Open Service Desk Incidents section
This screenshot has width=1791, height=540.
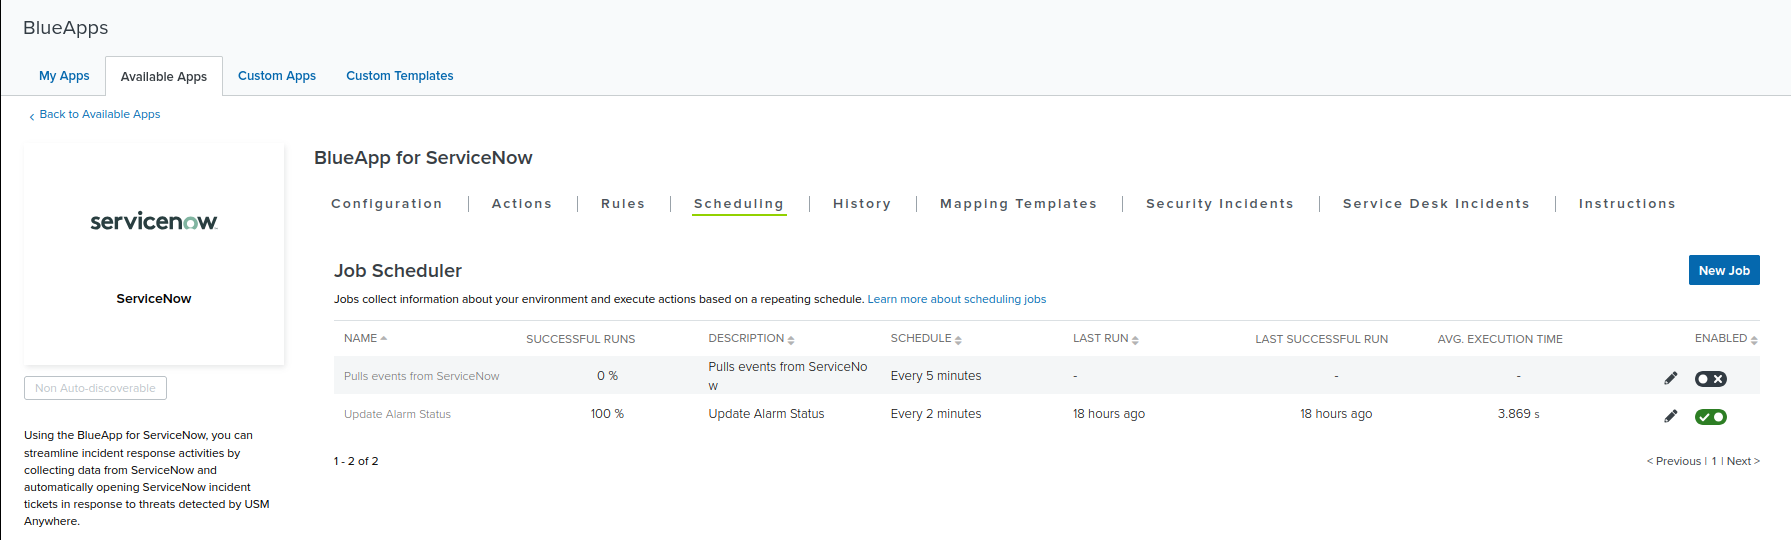point(1436,204)
